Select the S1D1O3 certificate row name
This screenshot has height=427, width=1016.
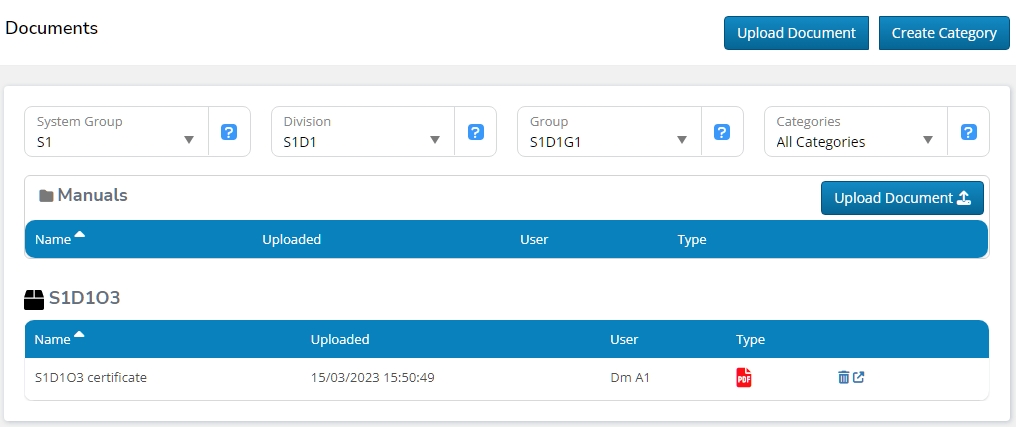[91, 378]
